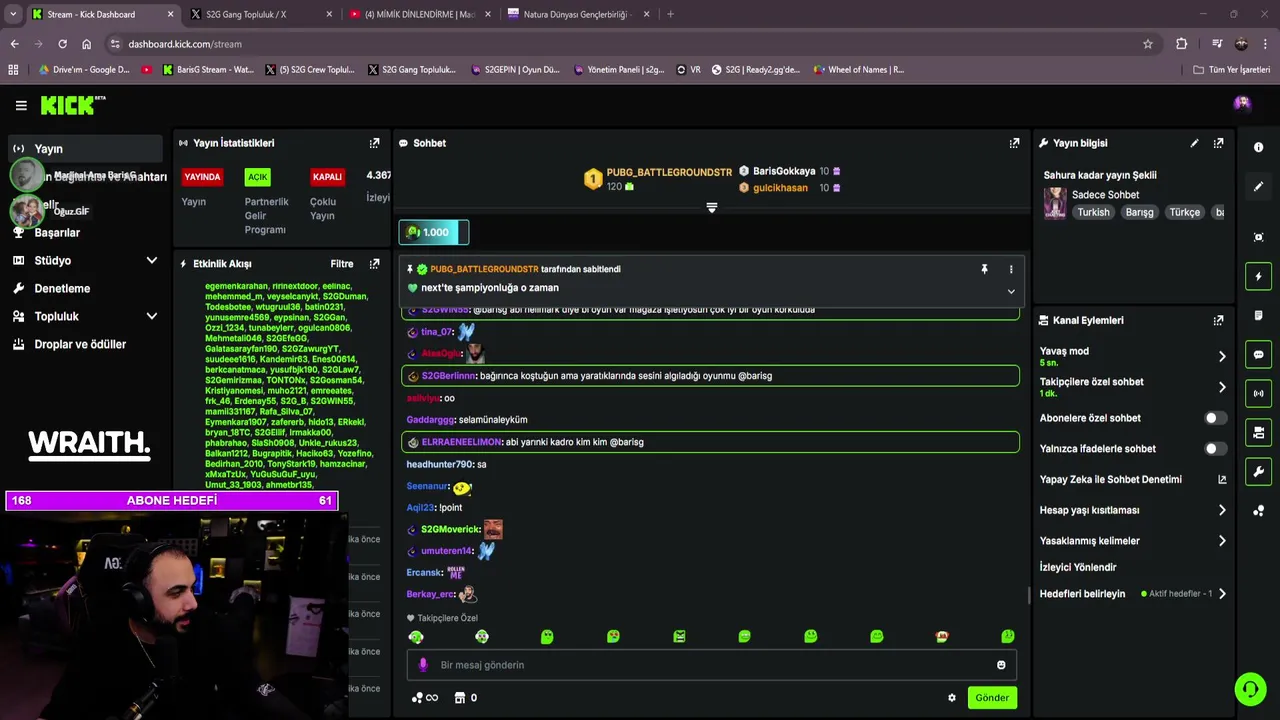Click username Gaddarggg in chat
1280x720 pixels.
(430, 420)
